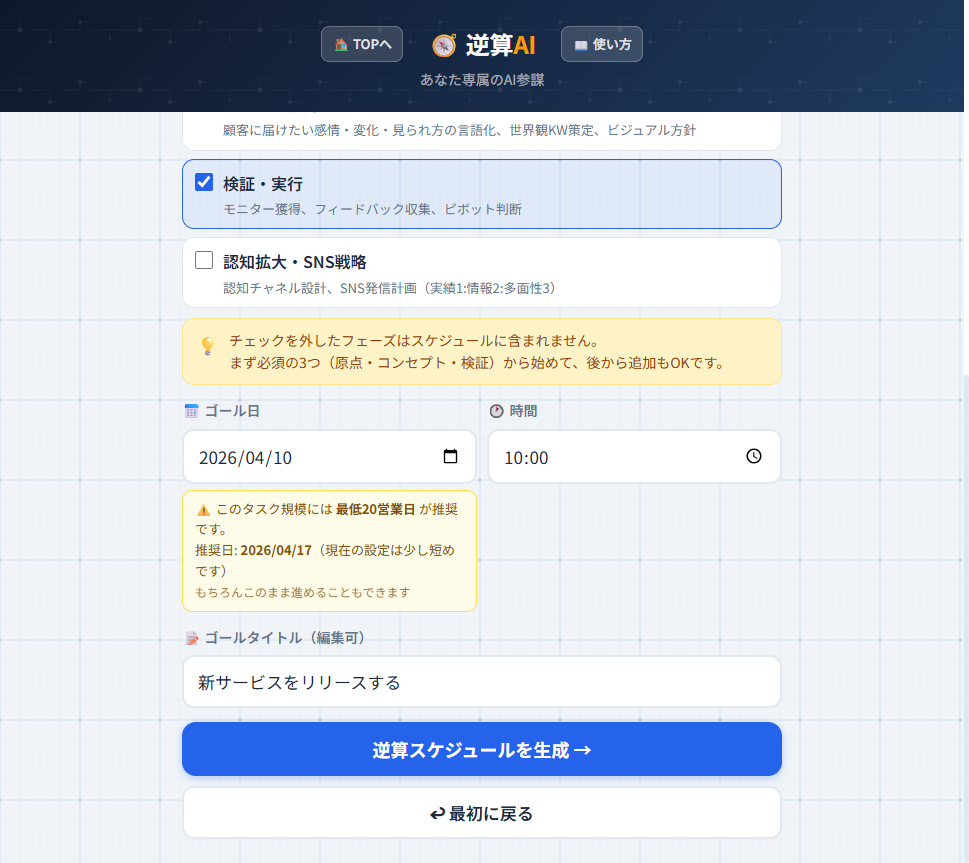The width and height of the screenshot is (969, 863).
Task: Open the calendar picker icon in date field
Action: 450,457
